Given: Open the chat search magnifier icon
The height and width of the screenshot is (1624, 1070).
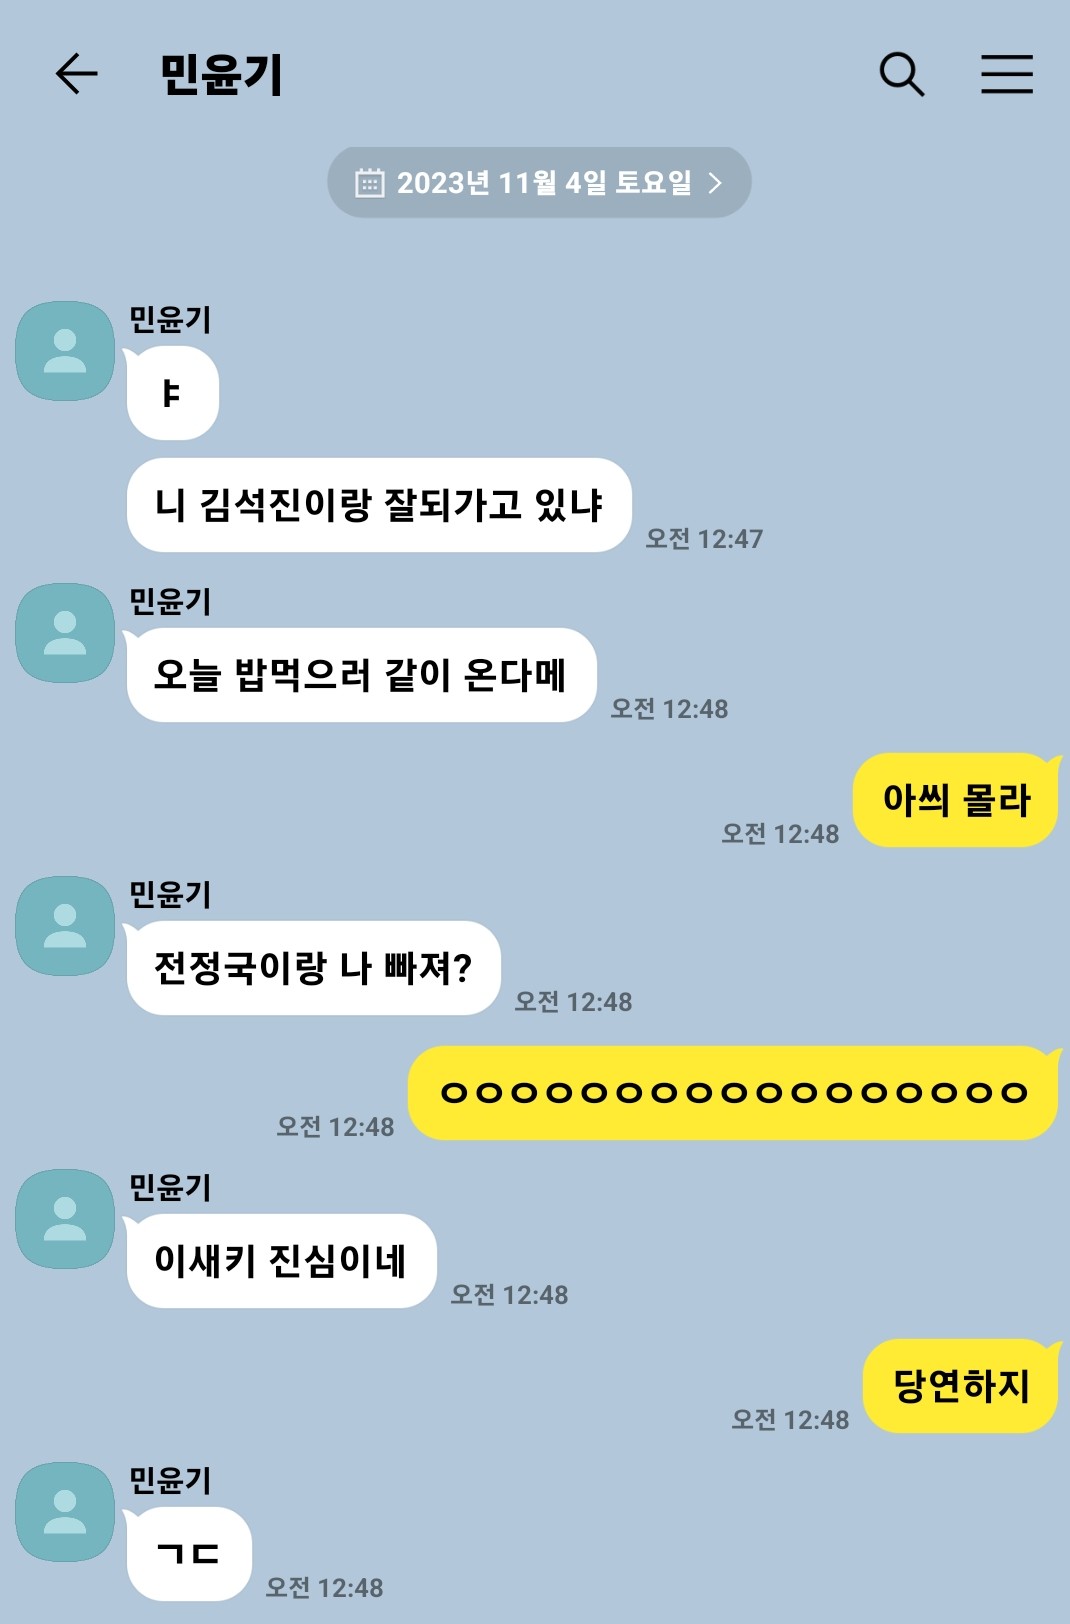Looking at the screenshot, I should tap(901, 74).
